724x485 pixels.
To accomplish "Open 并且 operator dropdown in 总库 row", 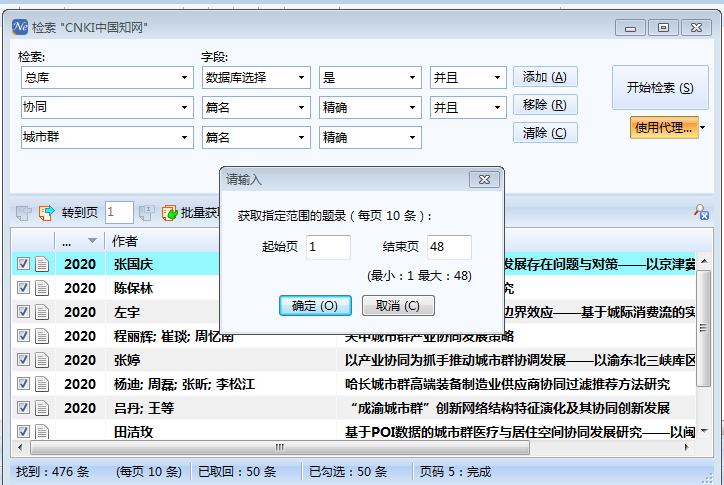I will [x=497, y=78].
